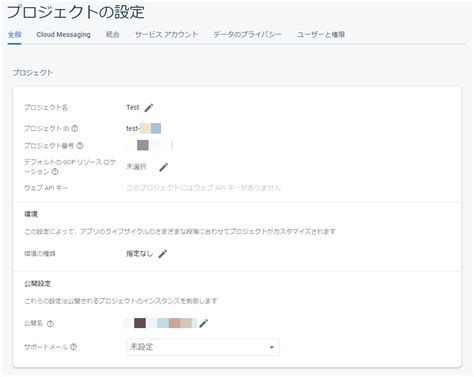Image resolution: width=474 pixels, height=377 pixels.
Task: Click the 未選択 location value
Action: tap(136, 167)
